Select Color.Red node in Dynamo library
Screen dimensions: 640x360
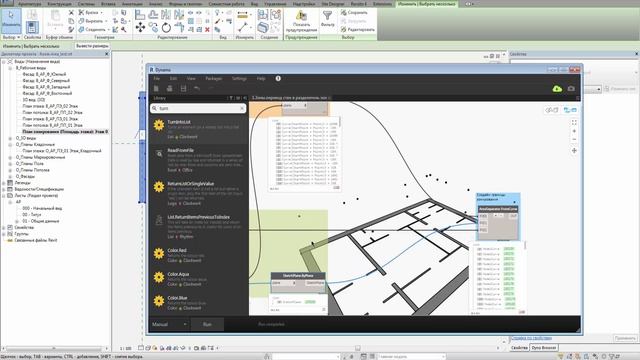199,255
